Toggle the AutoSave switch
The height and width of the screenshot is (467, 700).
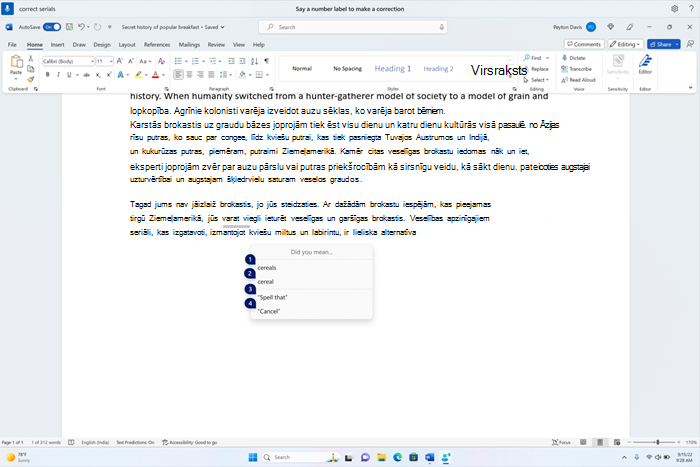pos(52,27)
